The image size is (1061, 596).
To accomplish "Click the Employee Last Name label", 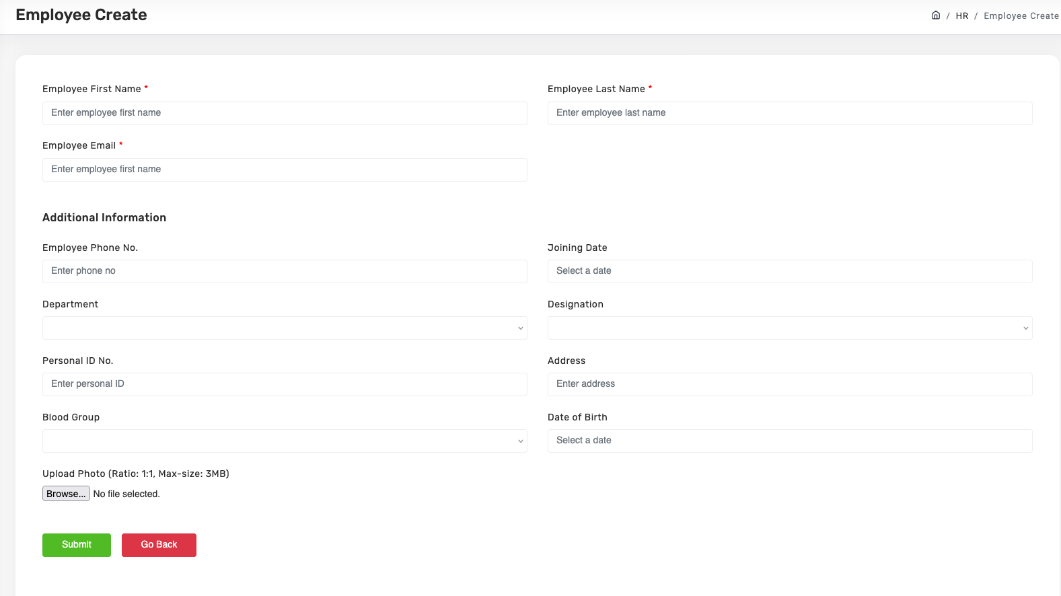I will tap(596, 89).
